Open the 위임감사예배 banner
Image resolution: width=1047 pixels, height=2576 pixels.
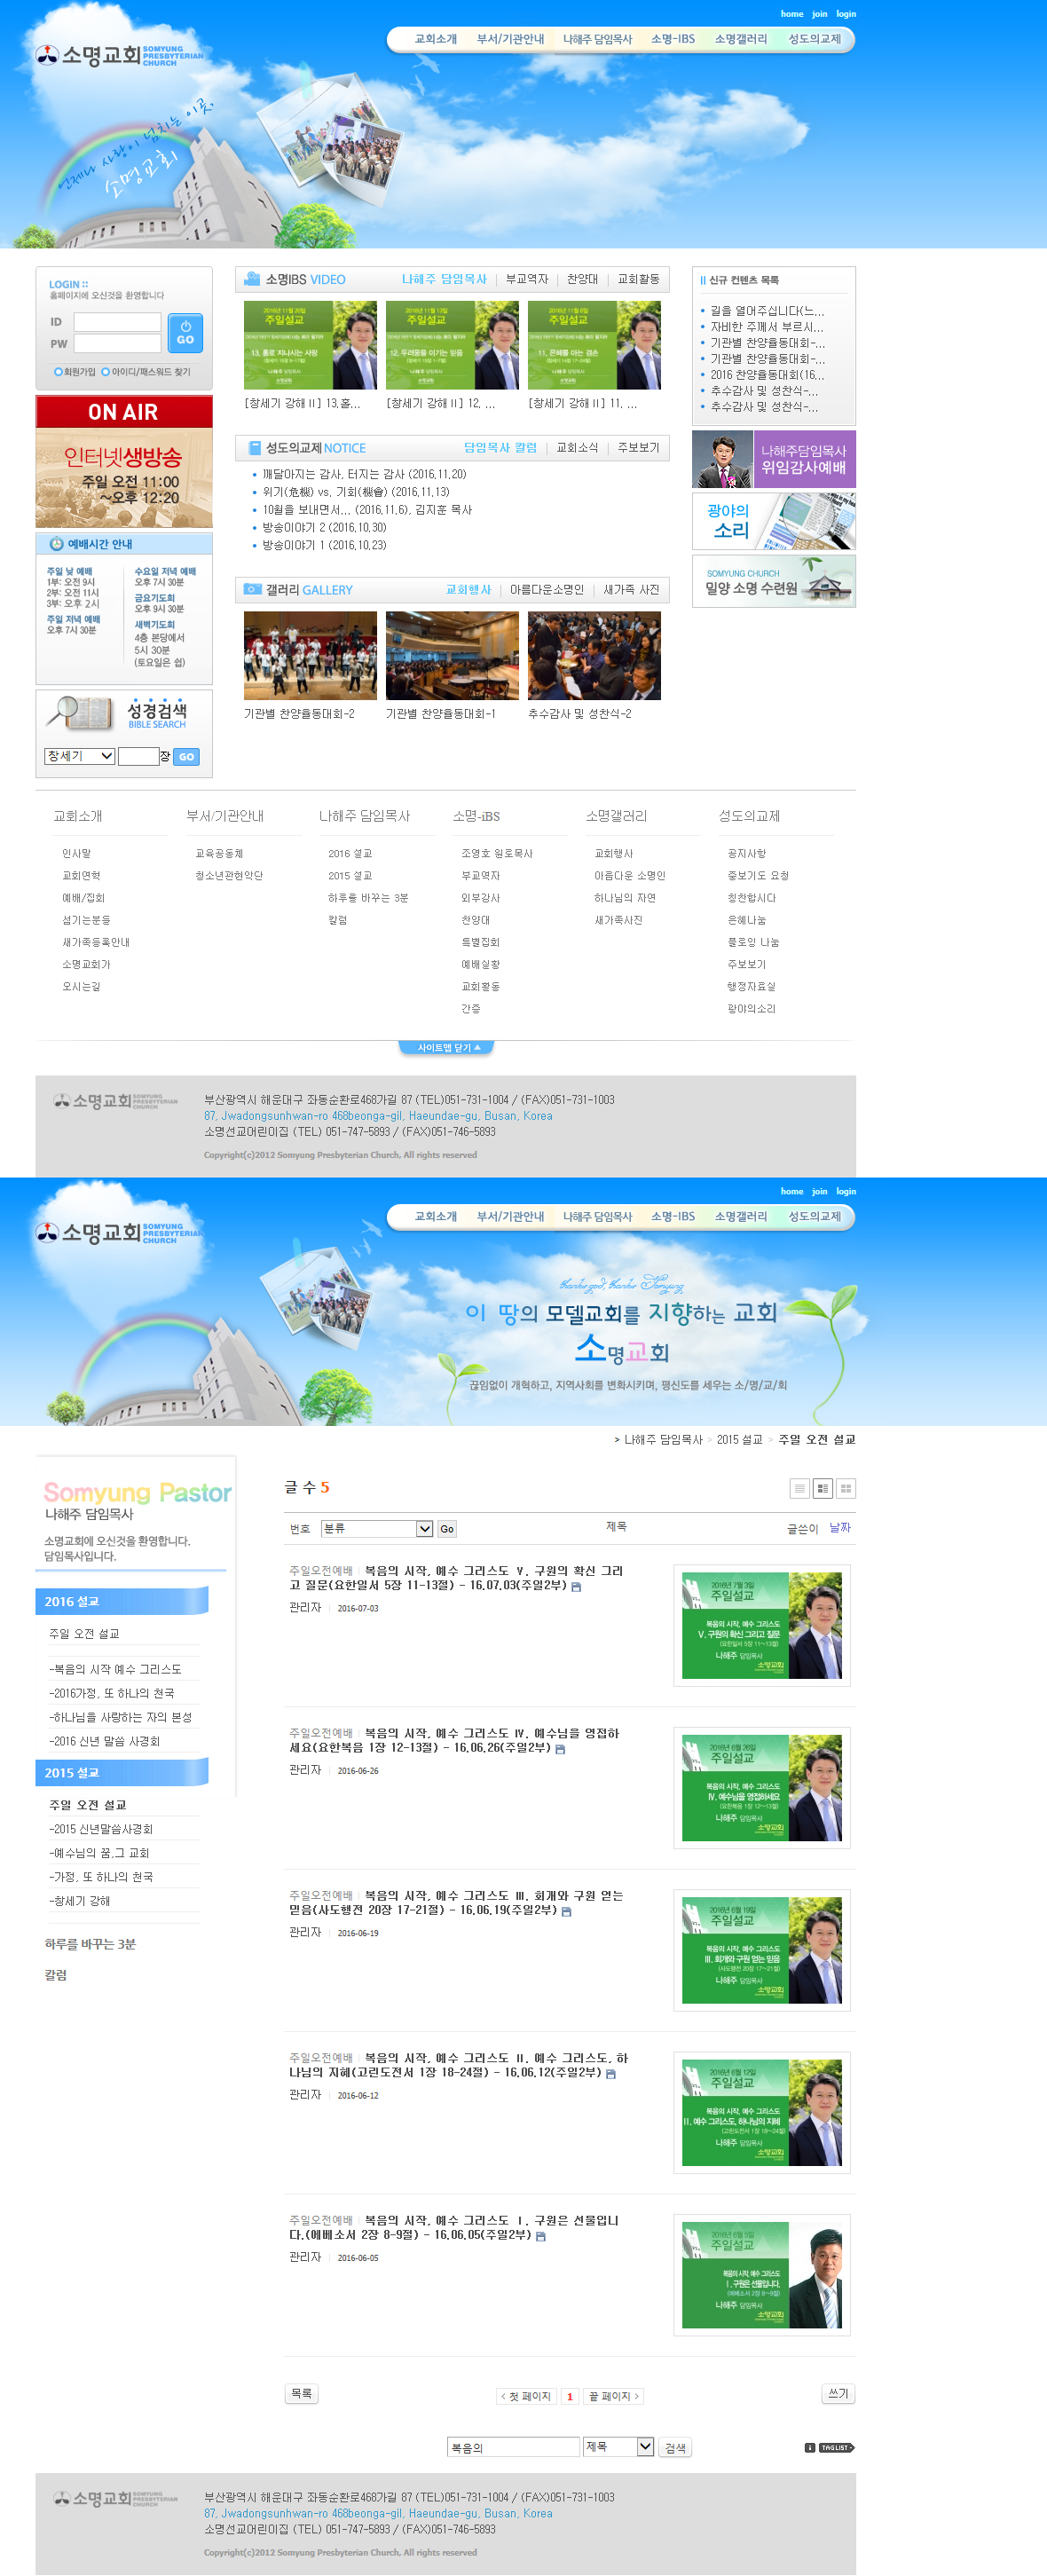[773, 459]
